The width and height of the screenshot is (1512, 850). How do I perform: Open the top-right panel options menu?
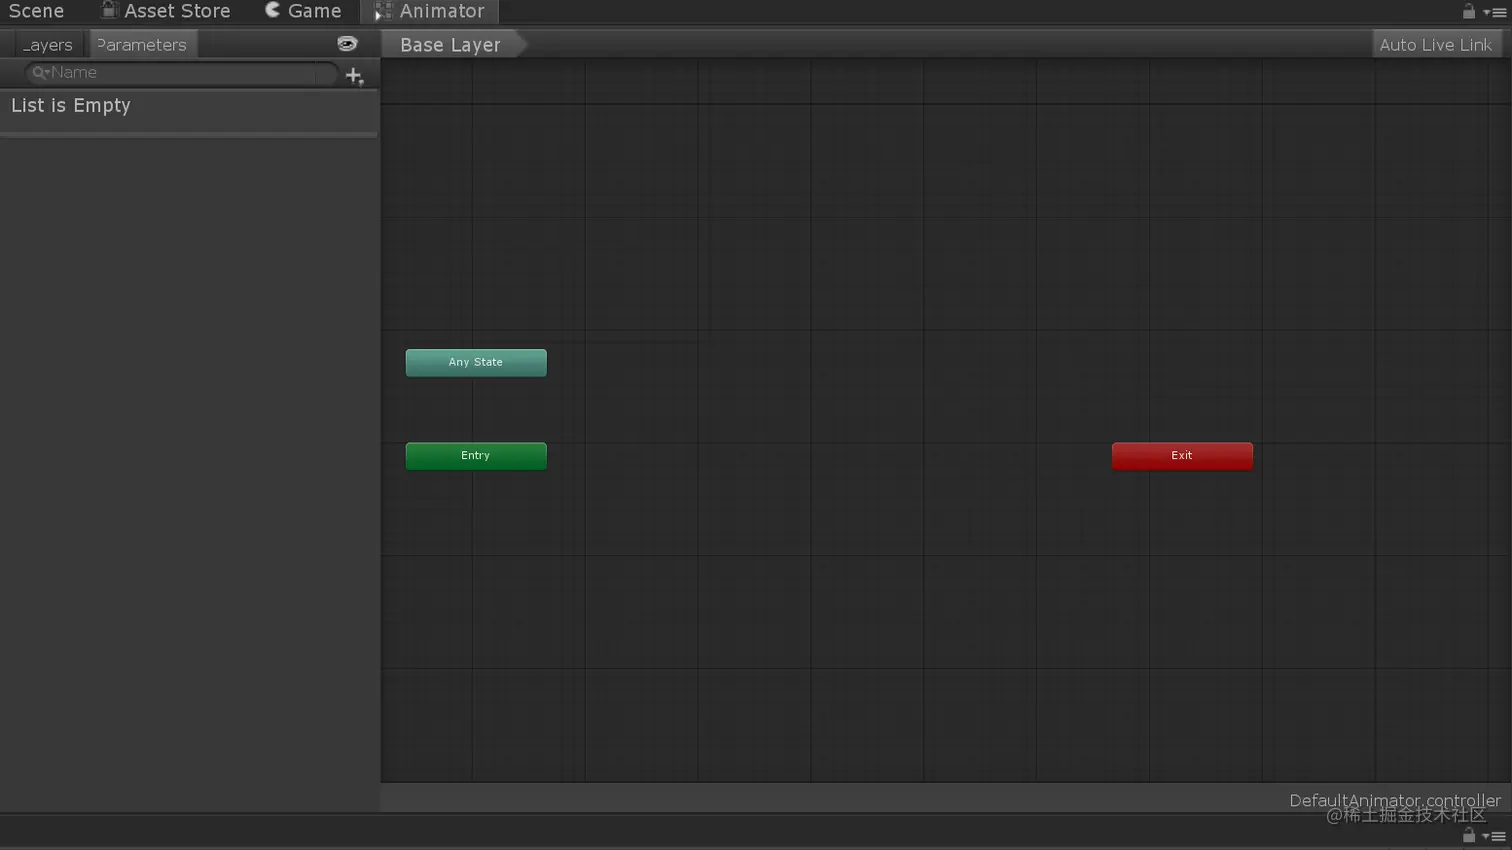point(1495,12)
